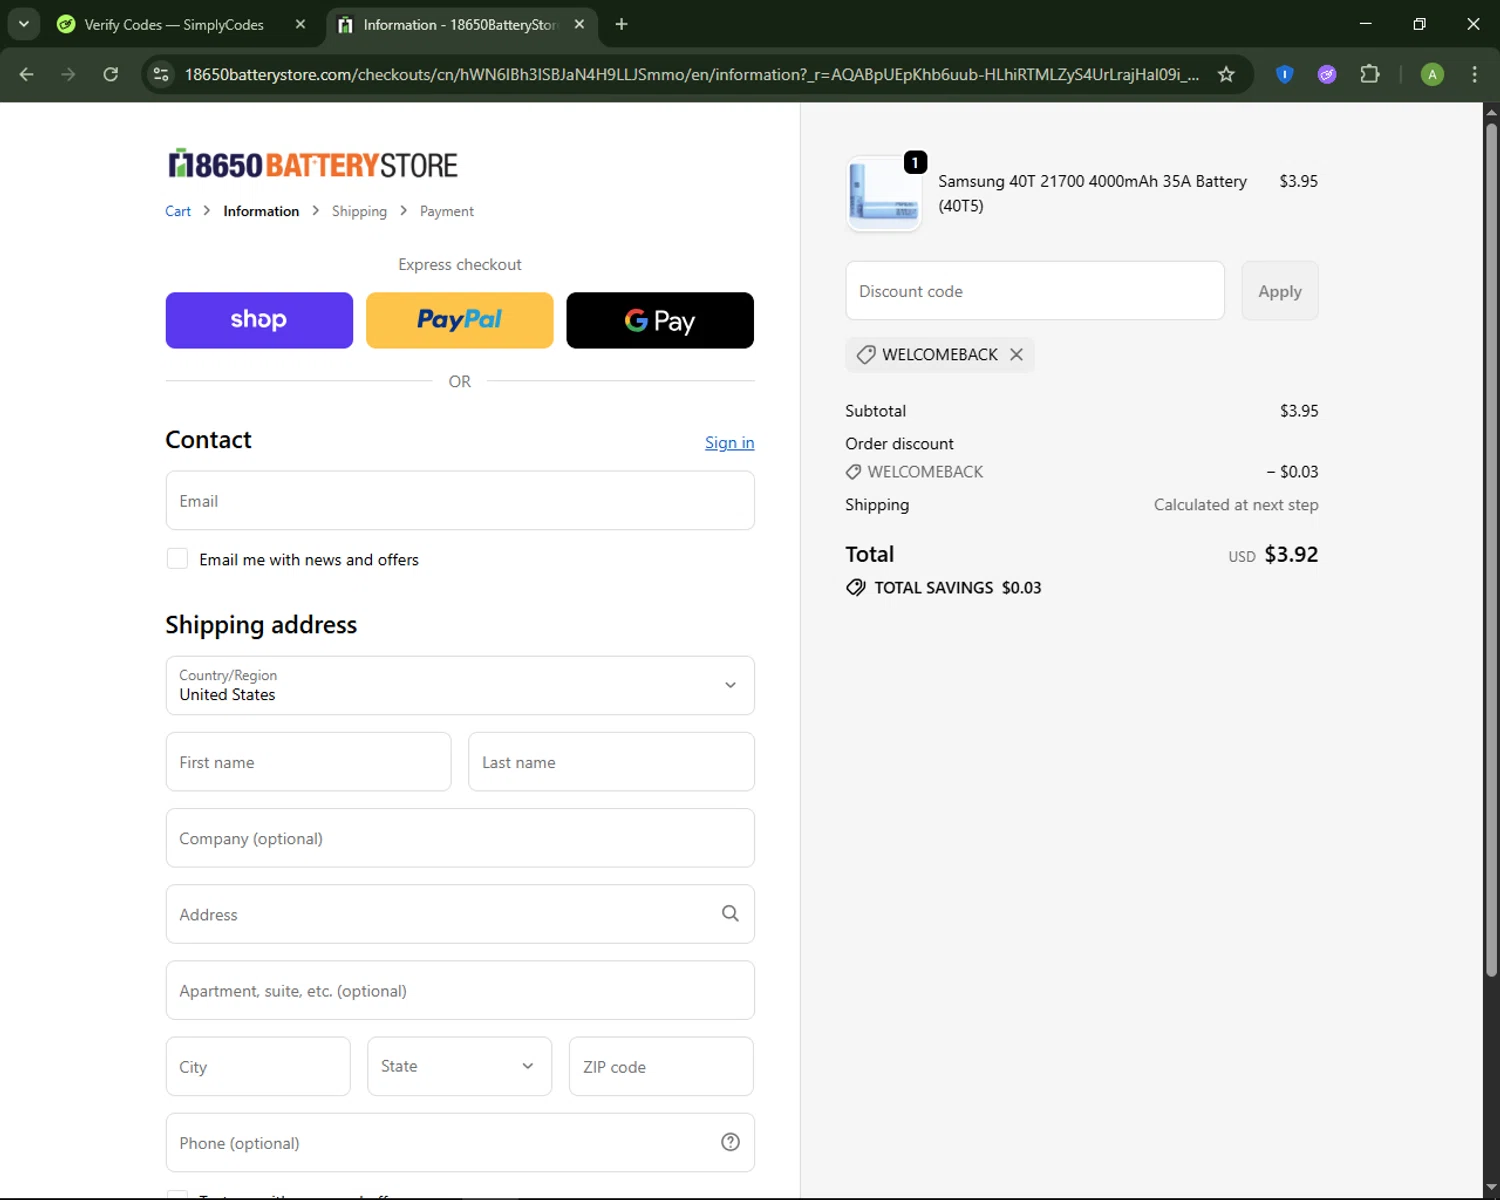
Task: Pay with Shop Pay button
Action: pos(259,320)
